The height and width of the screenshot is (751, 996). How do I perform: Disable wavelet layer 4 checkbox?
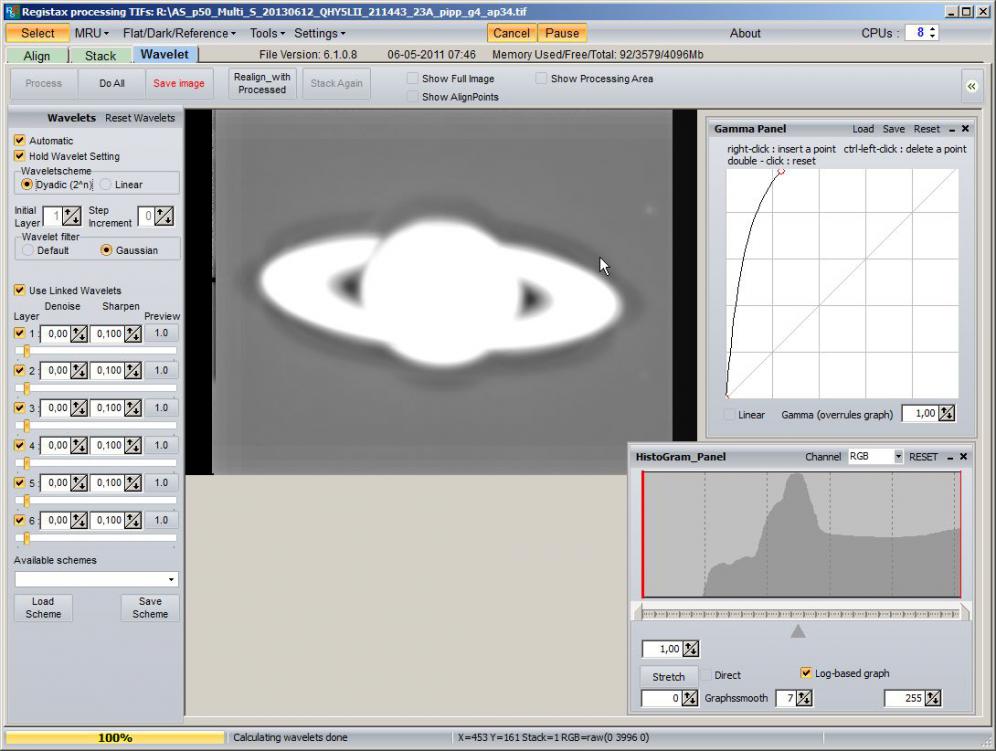[x=20, y=445]
